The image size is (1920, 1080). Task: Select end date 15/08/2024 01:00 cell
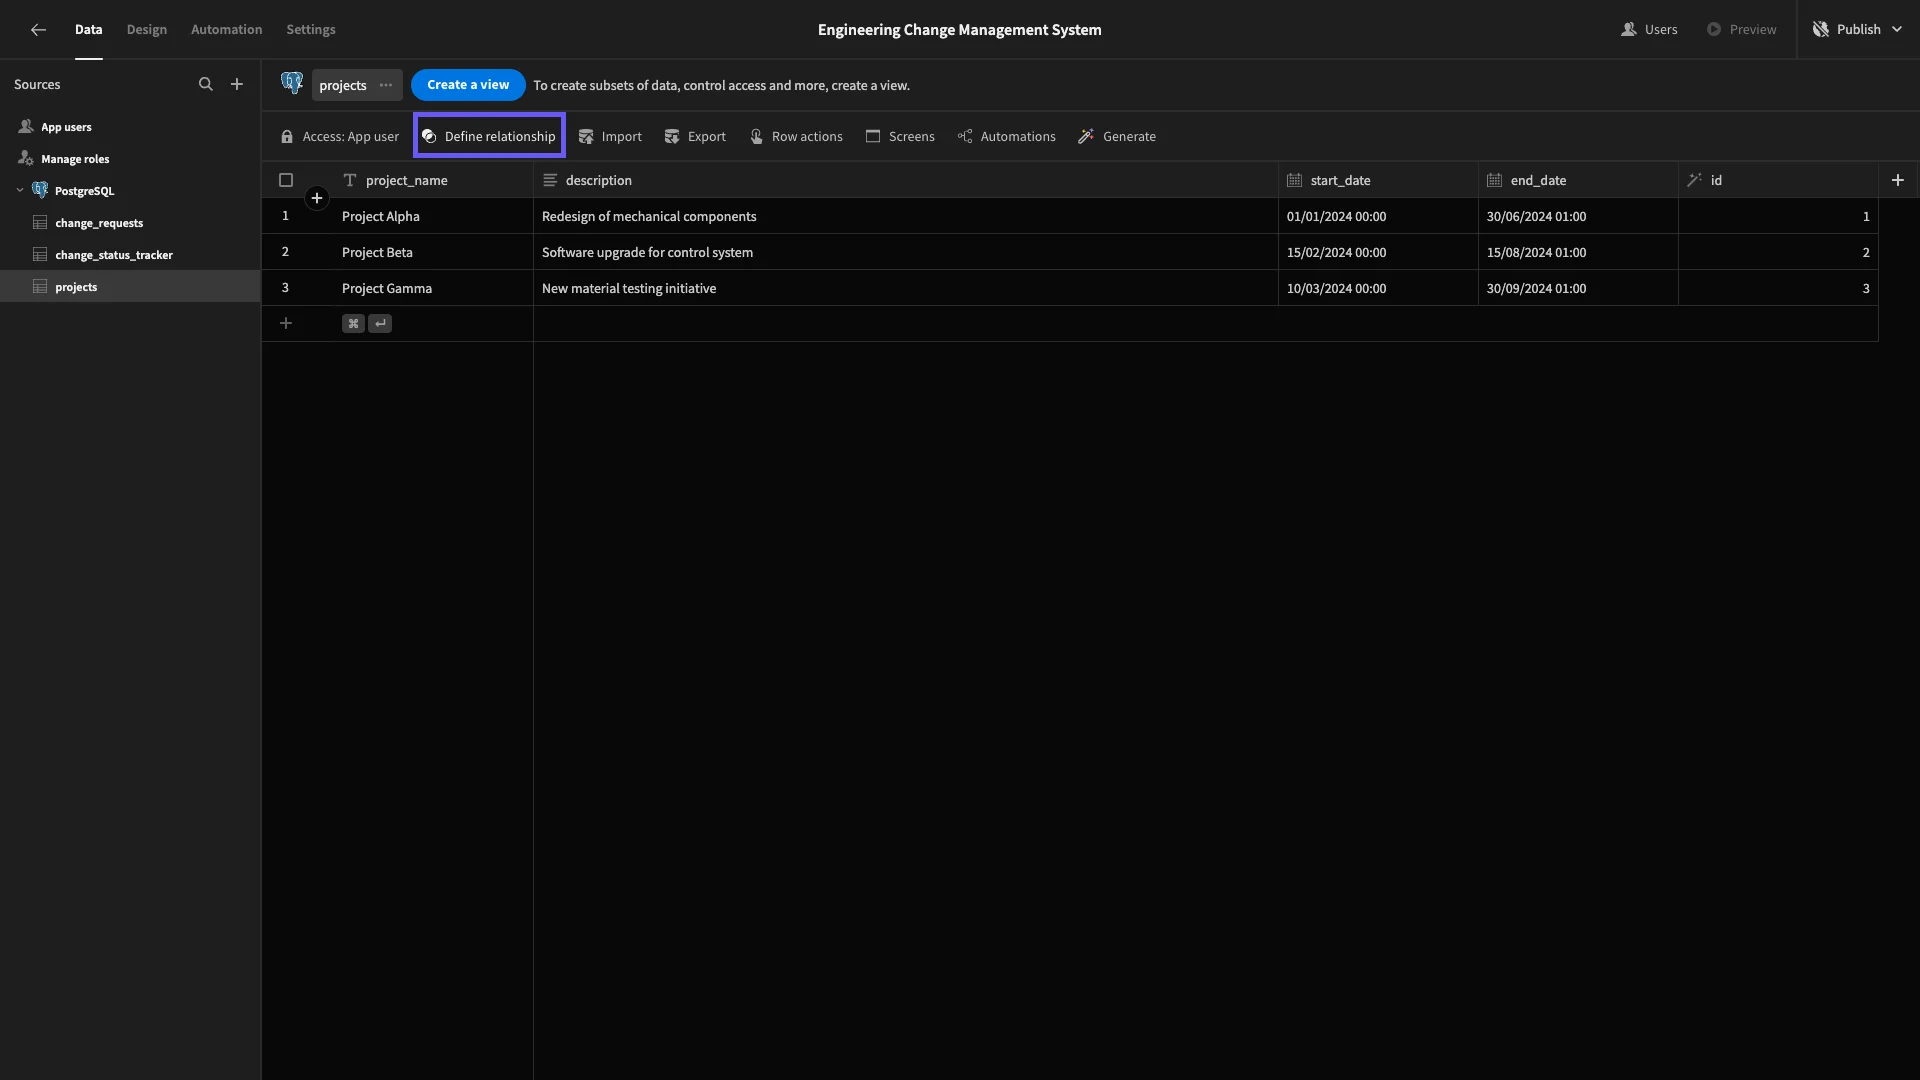tap(1578, 252)
